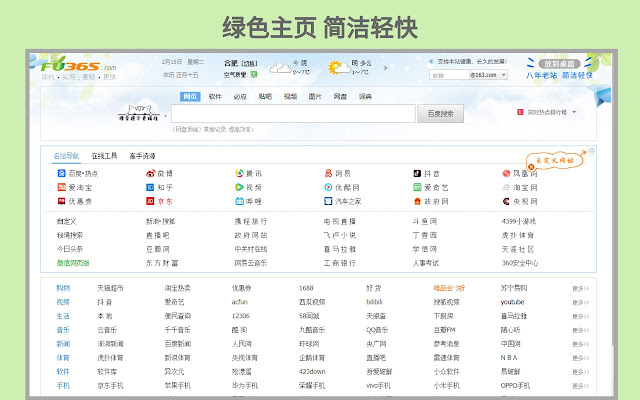Click the 爱淘宝 icon
Viewport: 640px width, 400px height.
coord(61,187)
